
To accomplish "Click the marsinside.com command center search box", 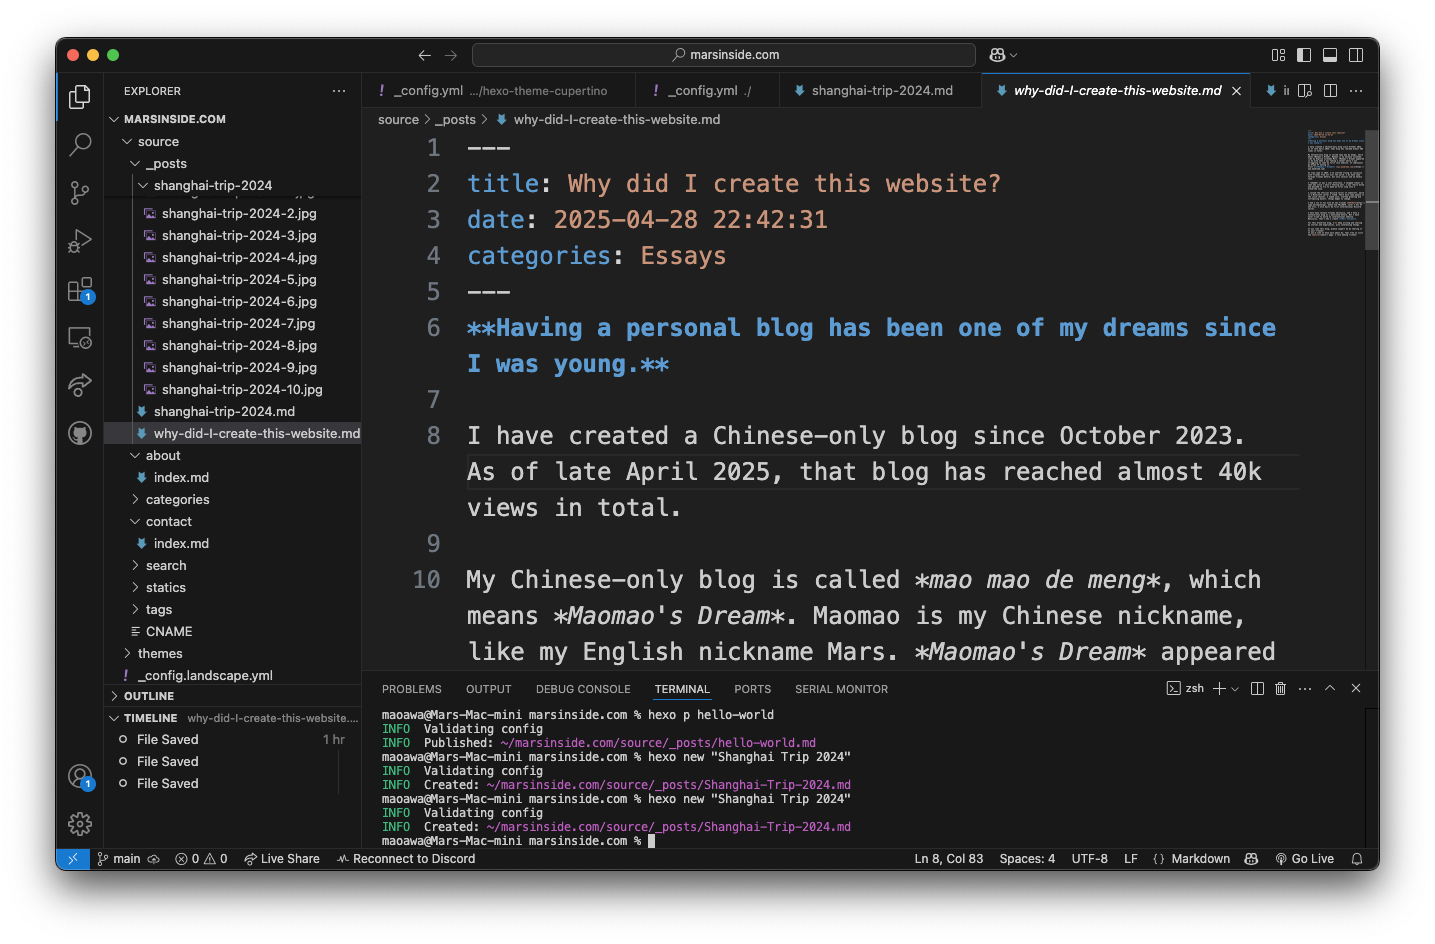I will 724,55.
